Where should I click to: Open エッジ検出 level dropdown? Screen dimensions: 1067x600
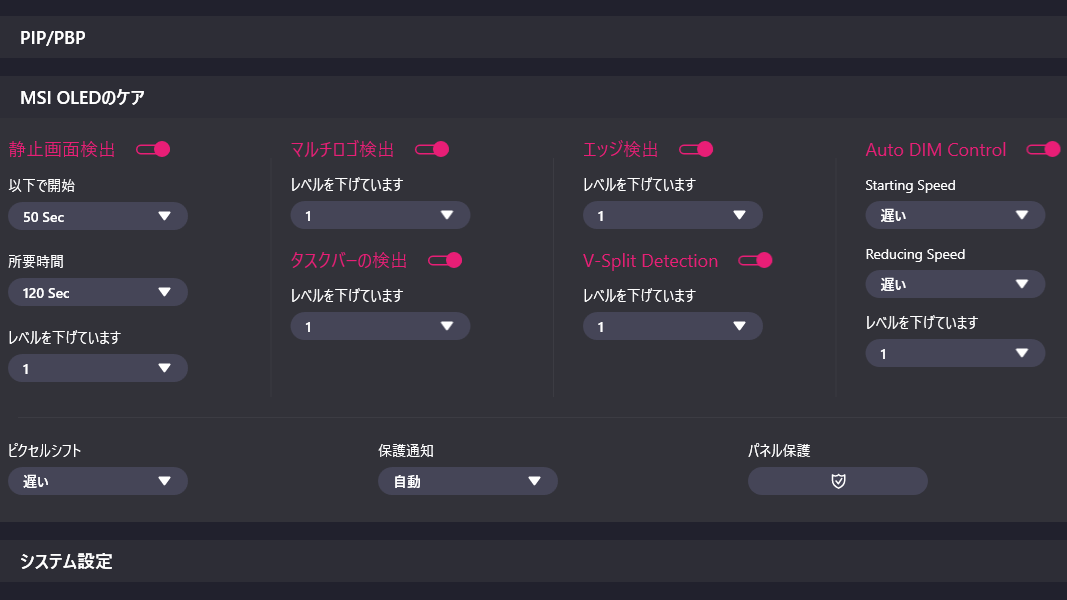click(673, 215)
